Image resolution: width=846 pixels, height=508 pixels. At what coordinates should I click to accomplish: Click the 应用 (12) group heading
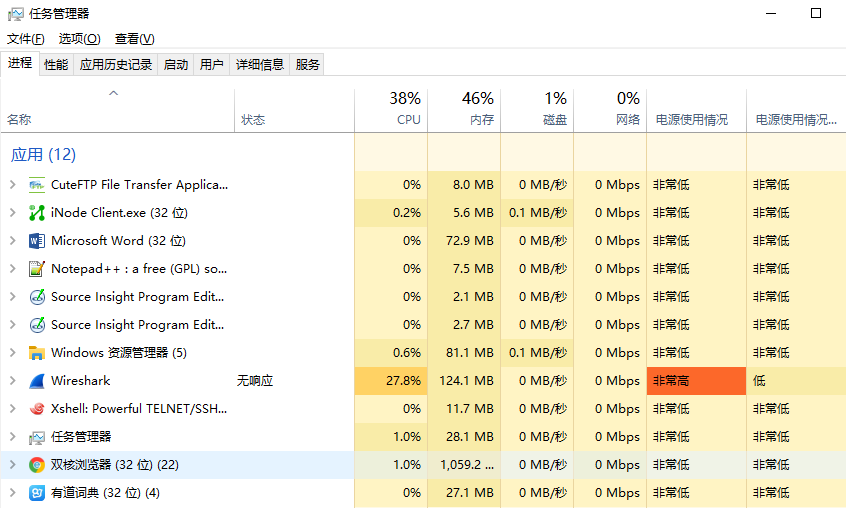pyautogui.click(x=43, y=155)
